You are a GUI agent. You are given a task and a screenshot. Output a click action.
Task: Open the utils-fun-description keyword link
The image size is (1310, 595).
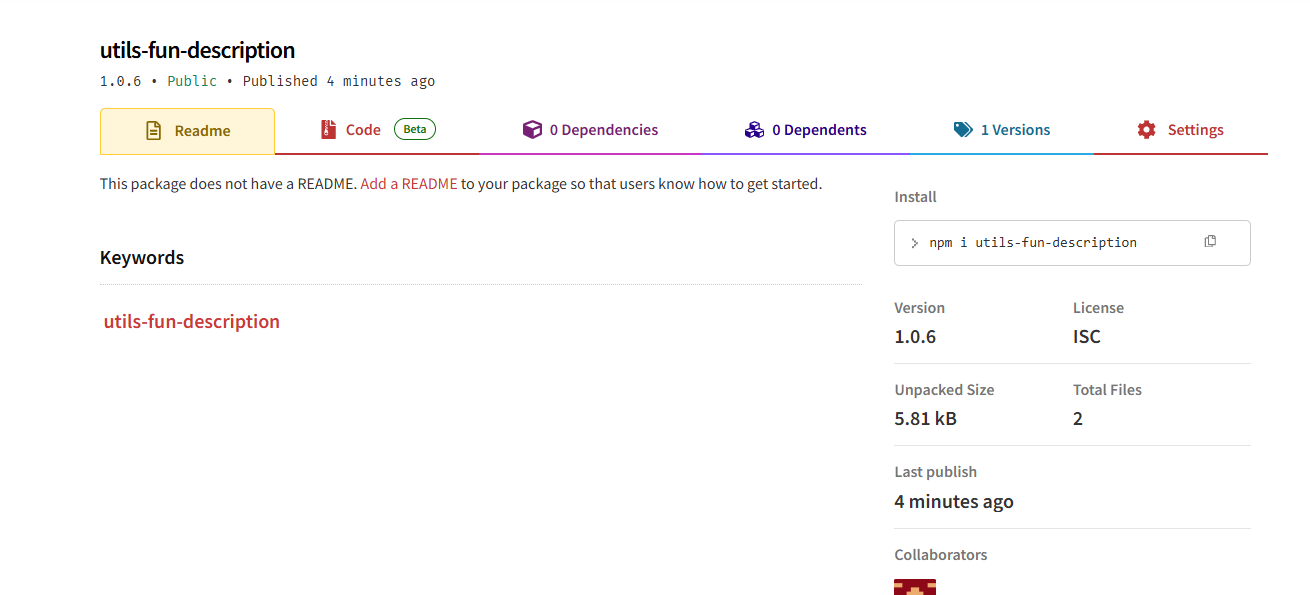tap(192, 322)
